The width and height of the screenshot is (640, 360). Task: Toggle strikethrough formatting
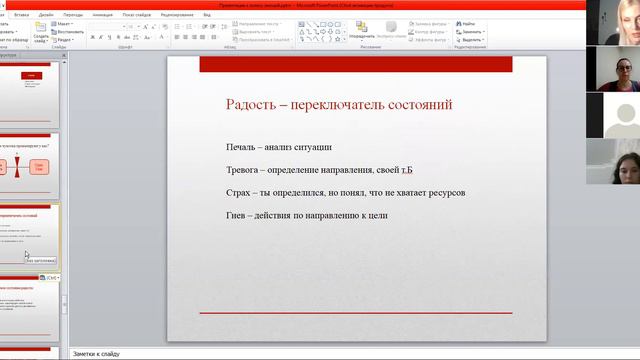(127, 37)
